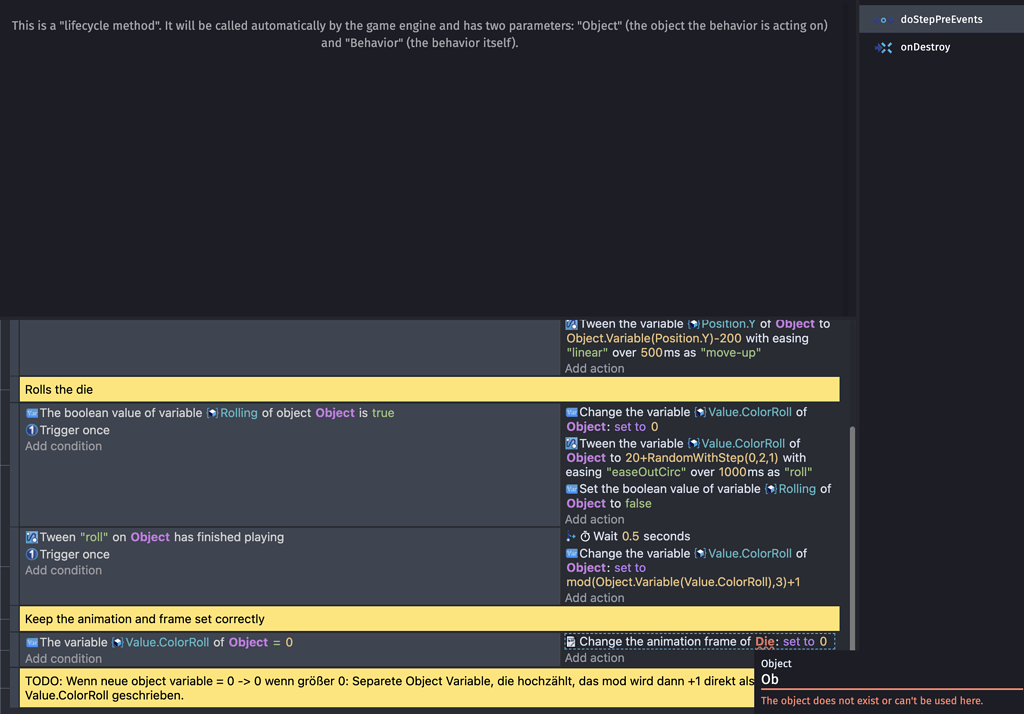1024x714 pixels.
Task: Click the tween icon on 'roll has finished playing'
Action: [x=31, y=537]
